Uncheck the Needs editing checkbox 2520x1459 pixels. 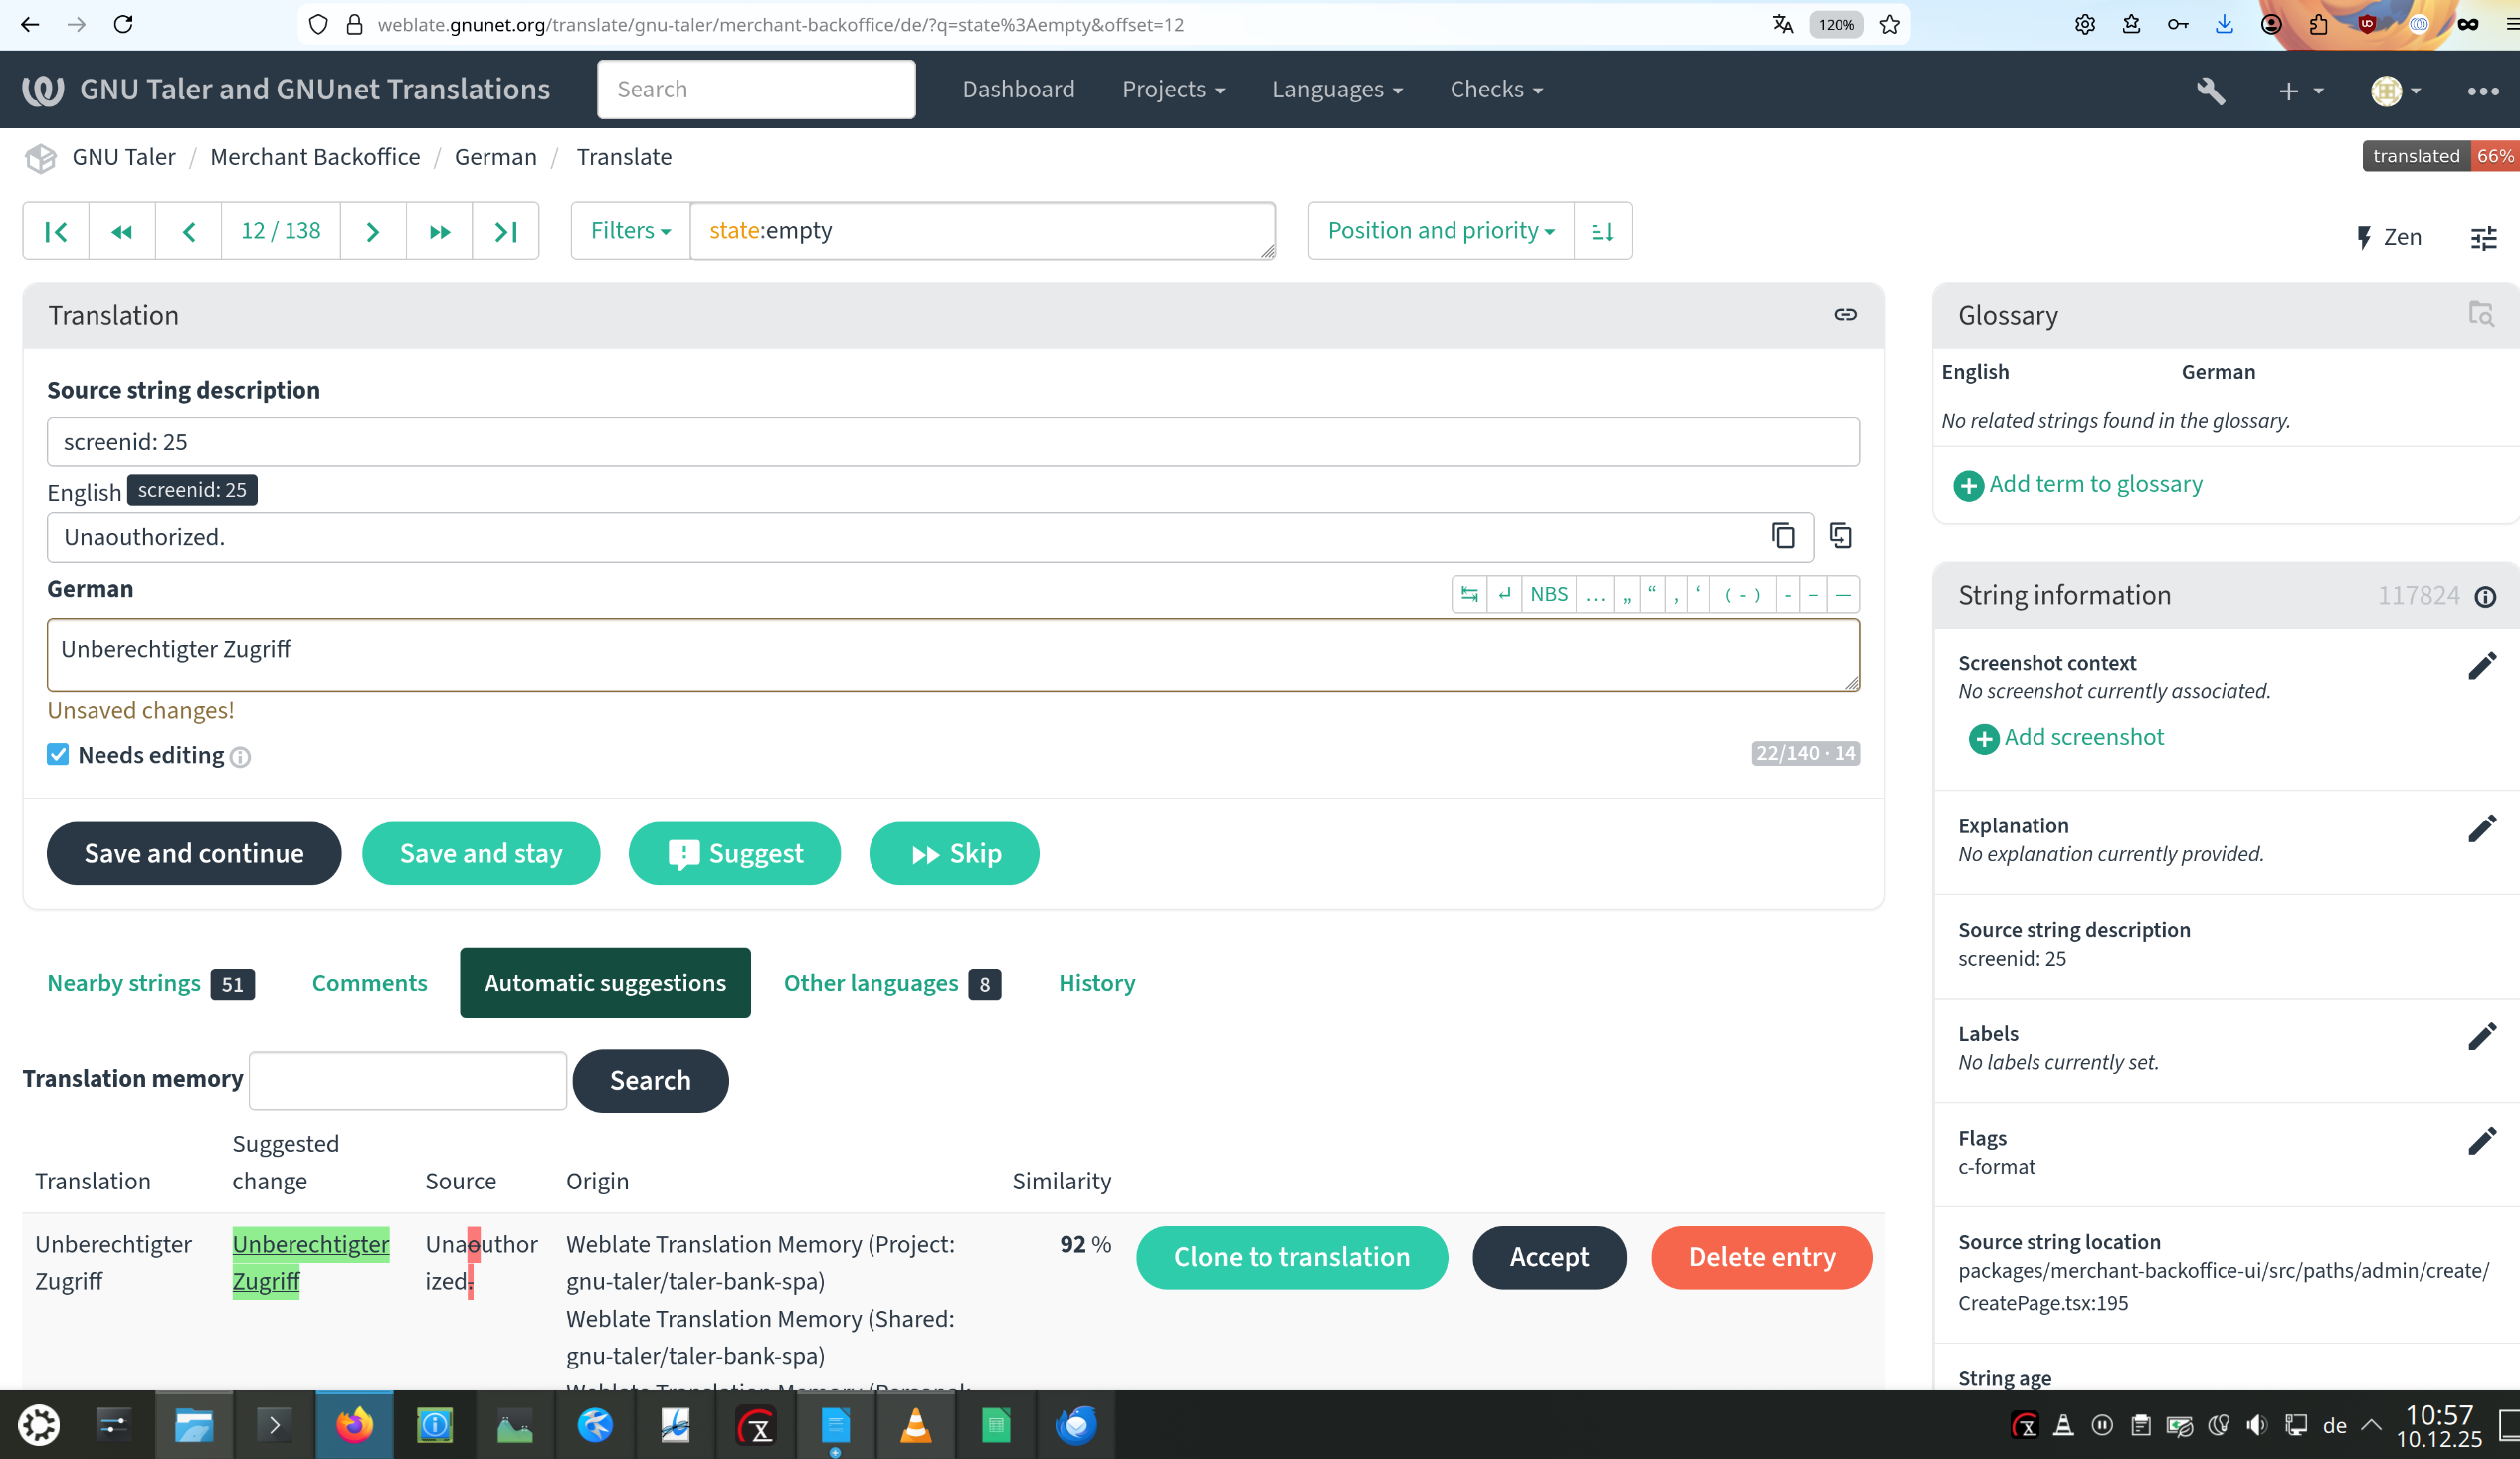pyautogui.click(x=58, y=754)
